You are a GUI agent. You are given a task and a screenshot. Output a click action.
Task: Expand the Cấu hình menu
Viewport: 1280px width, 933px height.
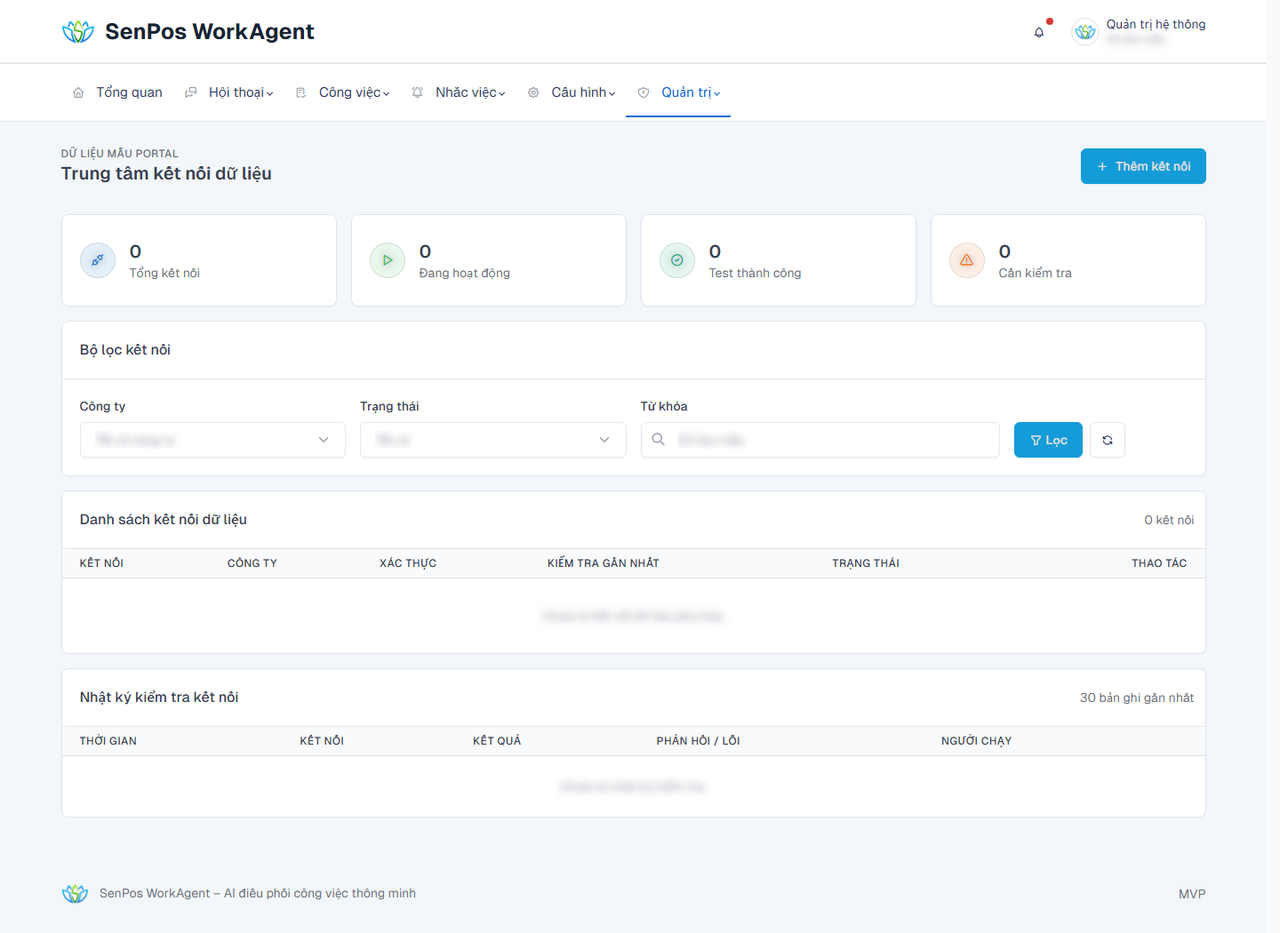point(571,92)
